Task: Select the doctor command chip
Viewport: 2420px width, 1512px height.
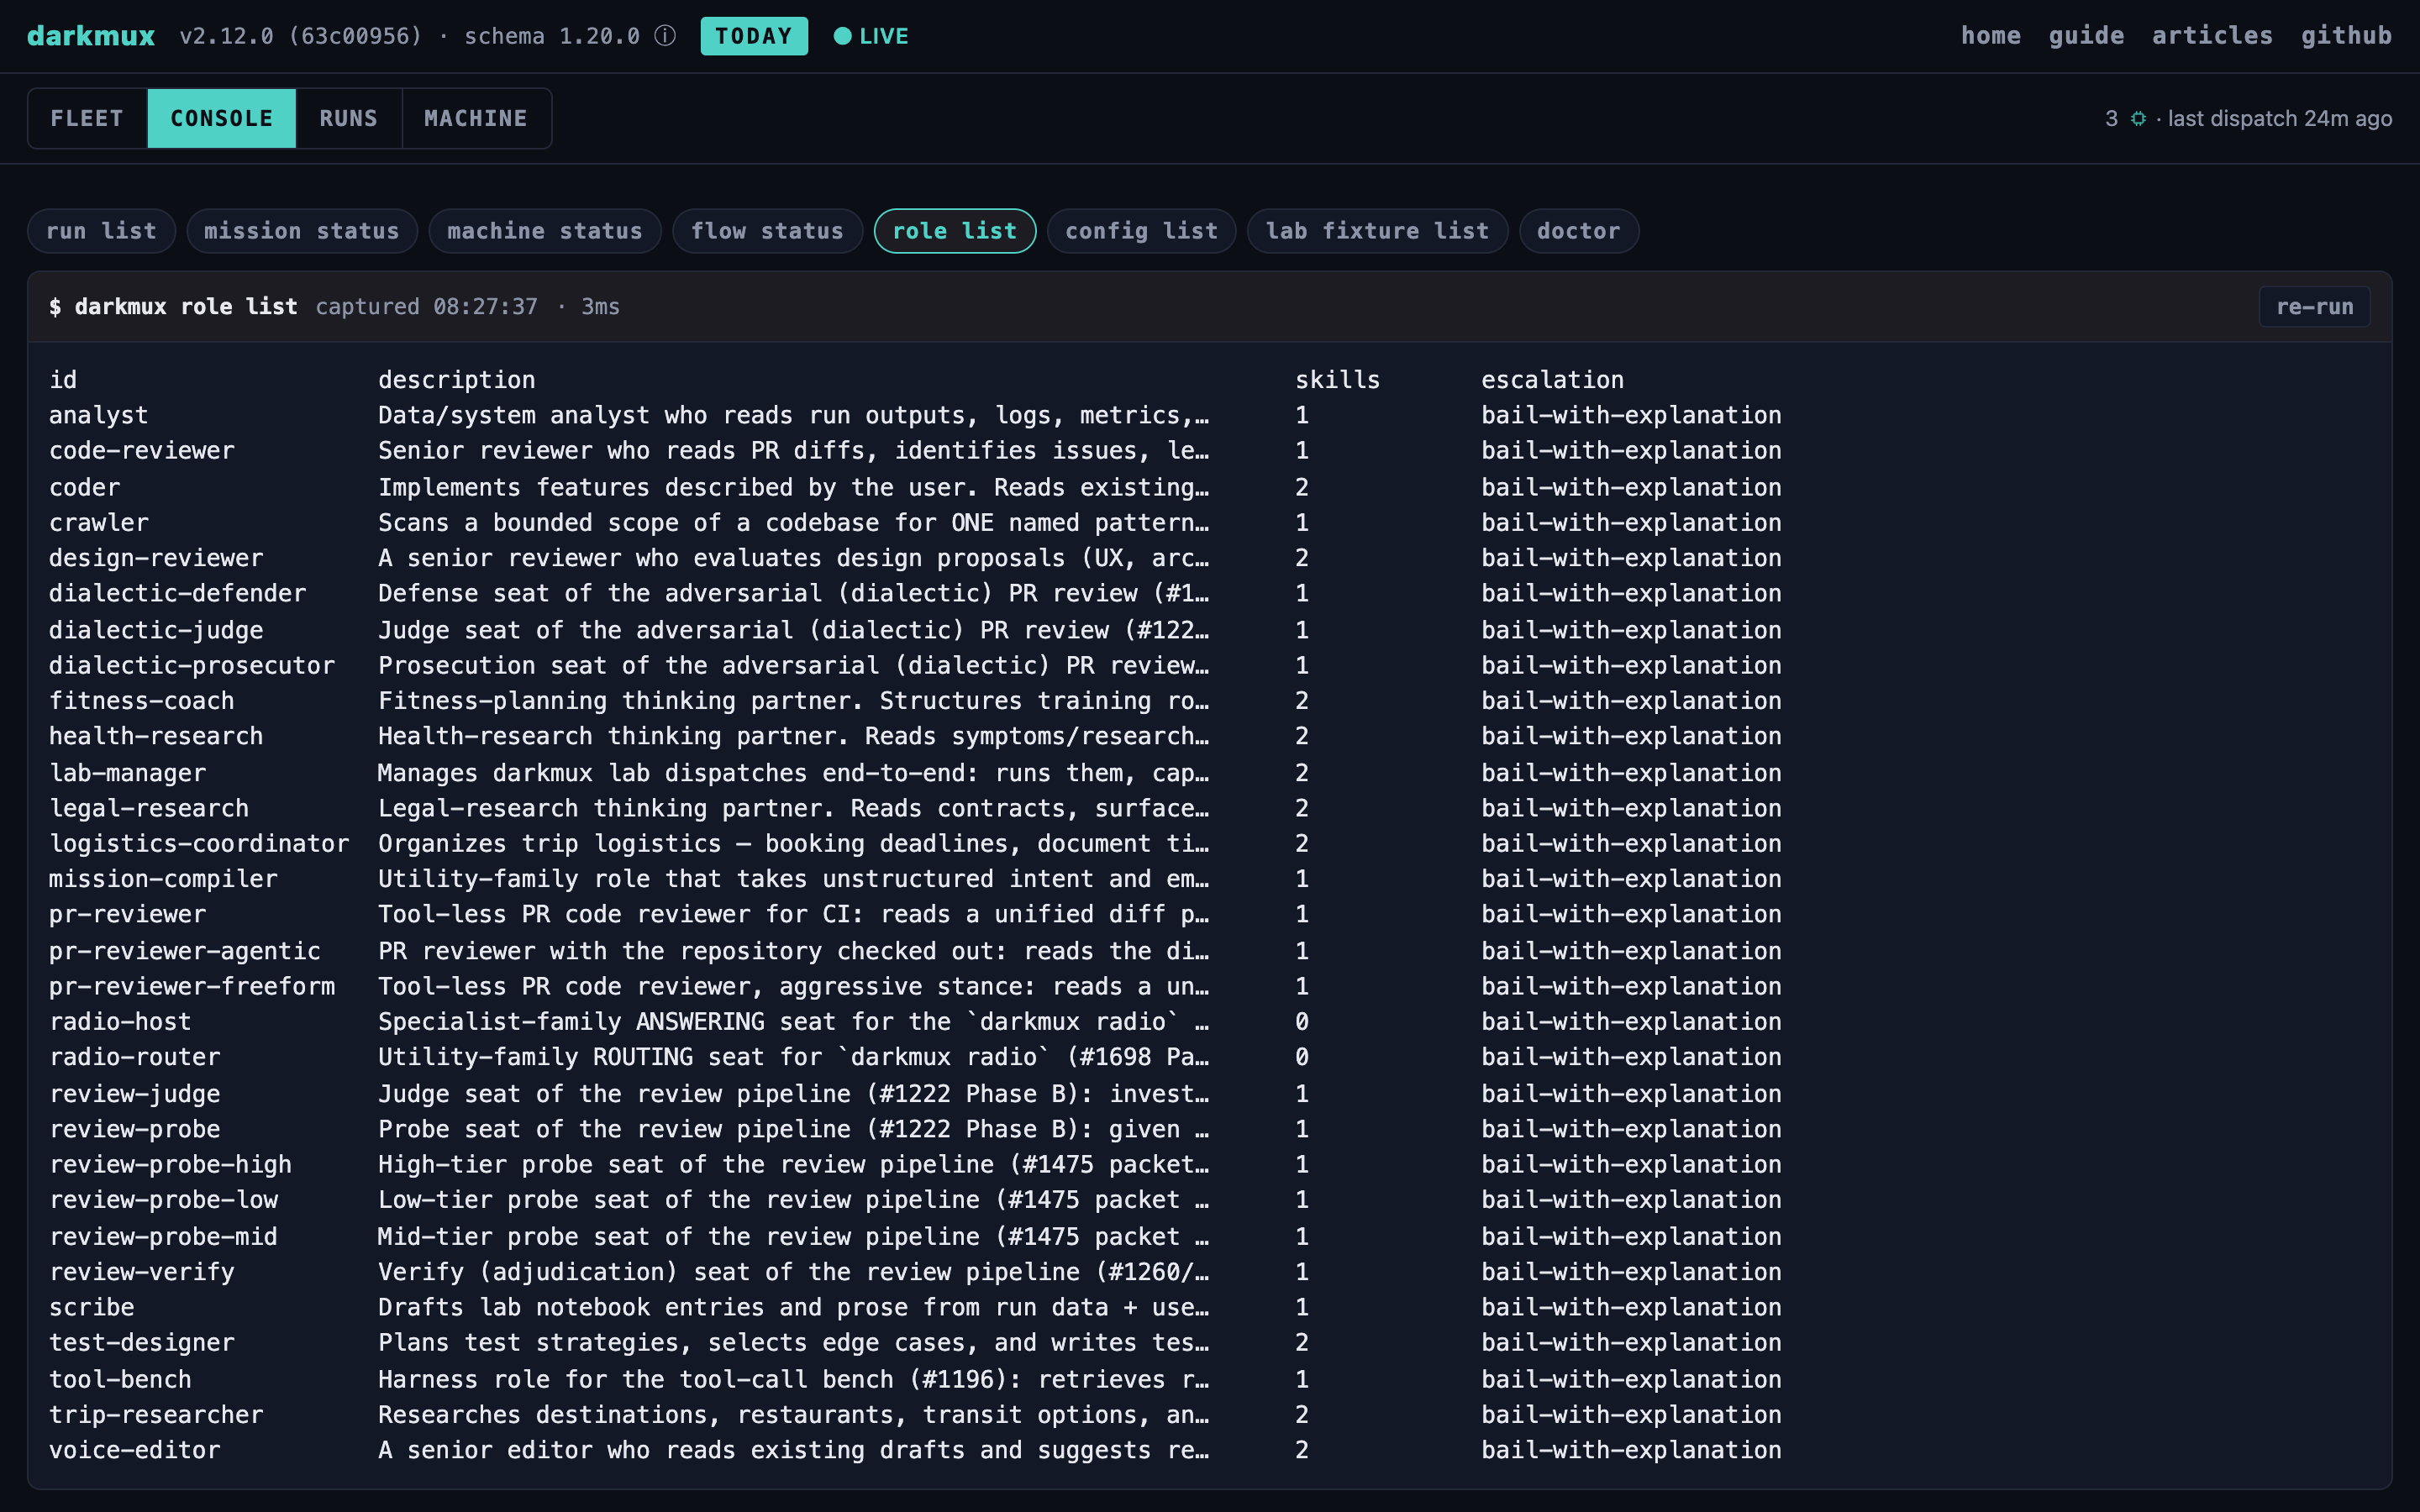Action: click(x=1579, y=231)
